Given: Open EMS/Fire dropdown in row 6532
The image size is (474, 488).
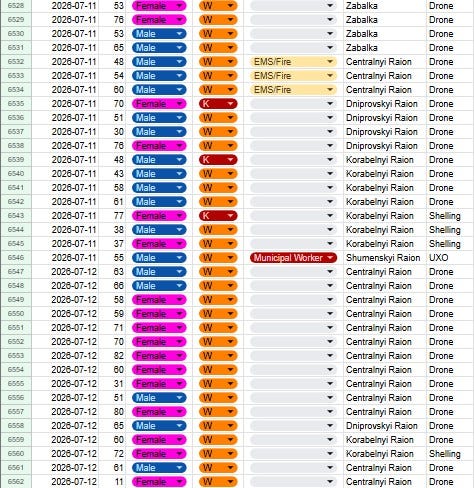Looking at the screenshot, I should [293, 62].
